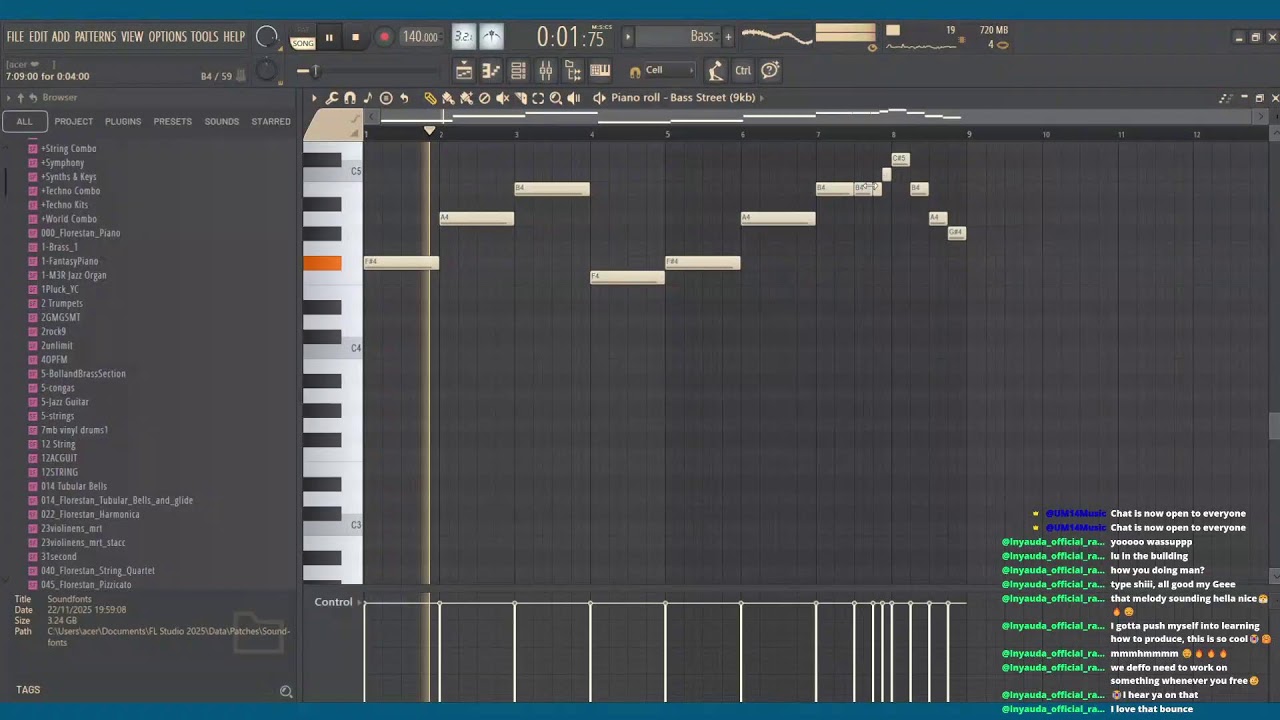Screen dimensions: 1280x720
Task: Toggle the piano roll snap magnet
Action: 350,98
